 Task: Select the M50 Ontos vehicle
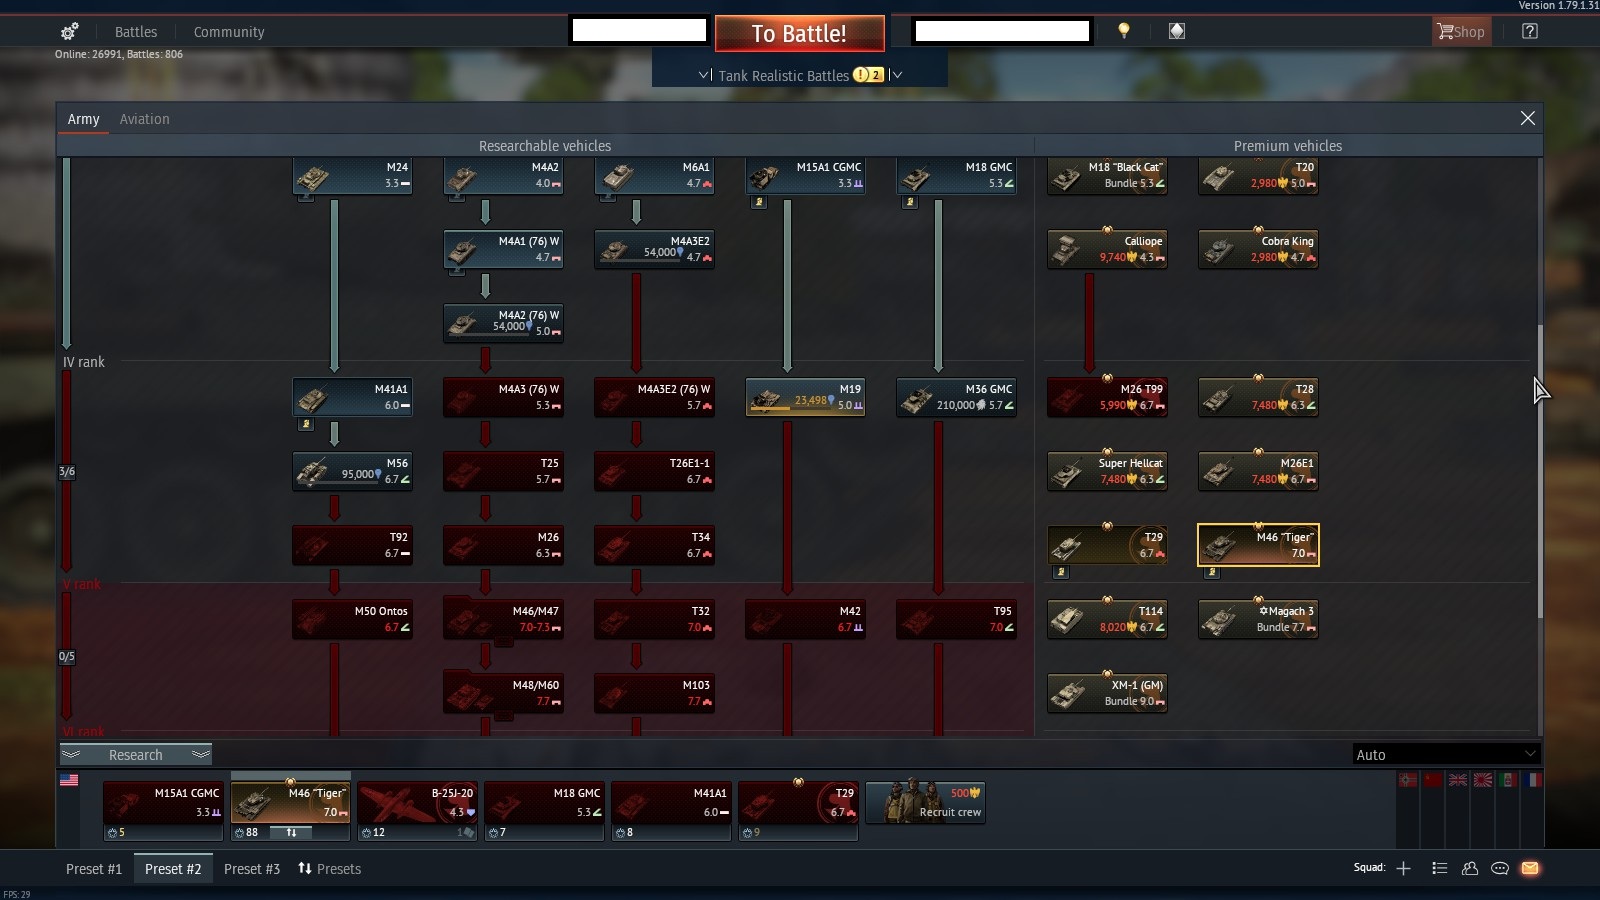point(353,619)
